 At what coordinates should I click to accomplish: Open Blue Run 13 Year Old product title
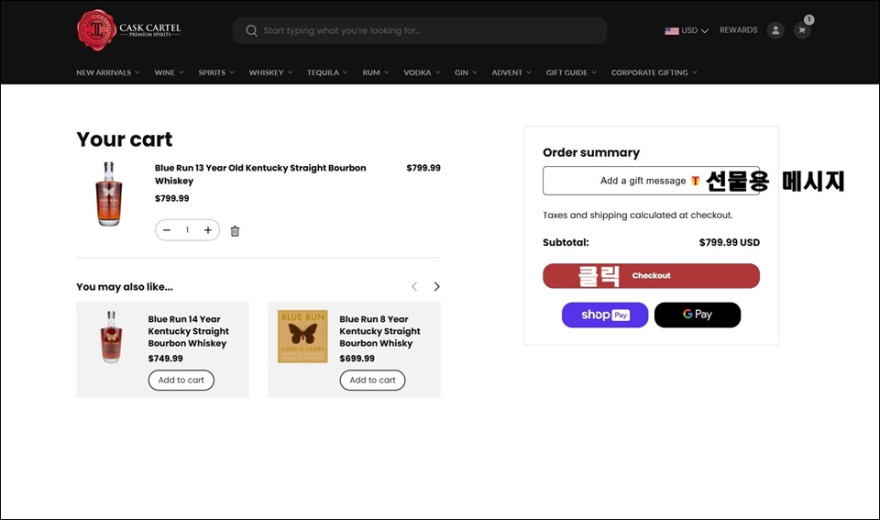tap(260, 174)
